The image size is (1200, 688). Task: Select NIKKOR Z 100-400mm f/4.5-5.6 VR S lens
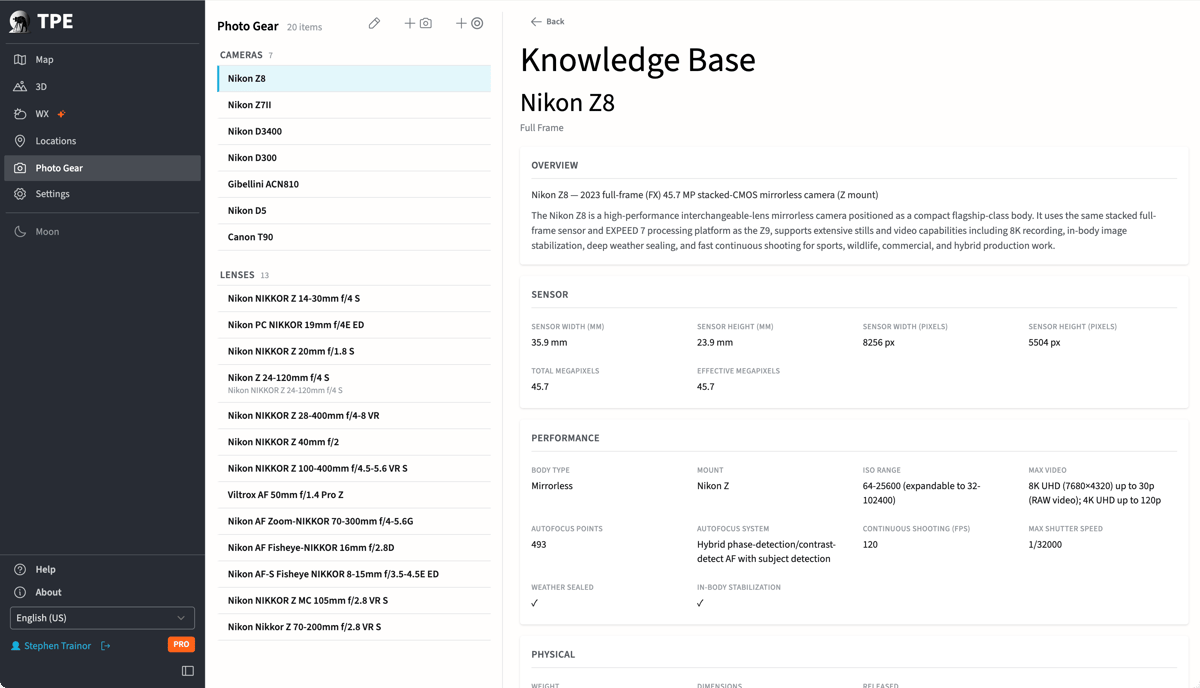(354, 468)
